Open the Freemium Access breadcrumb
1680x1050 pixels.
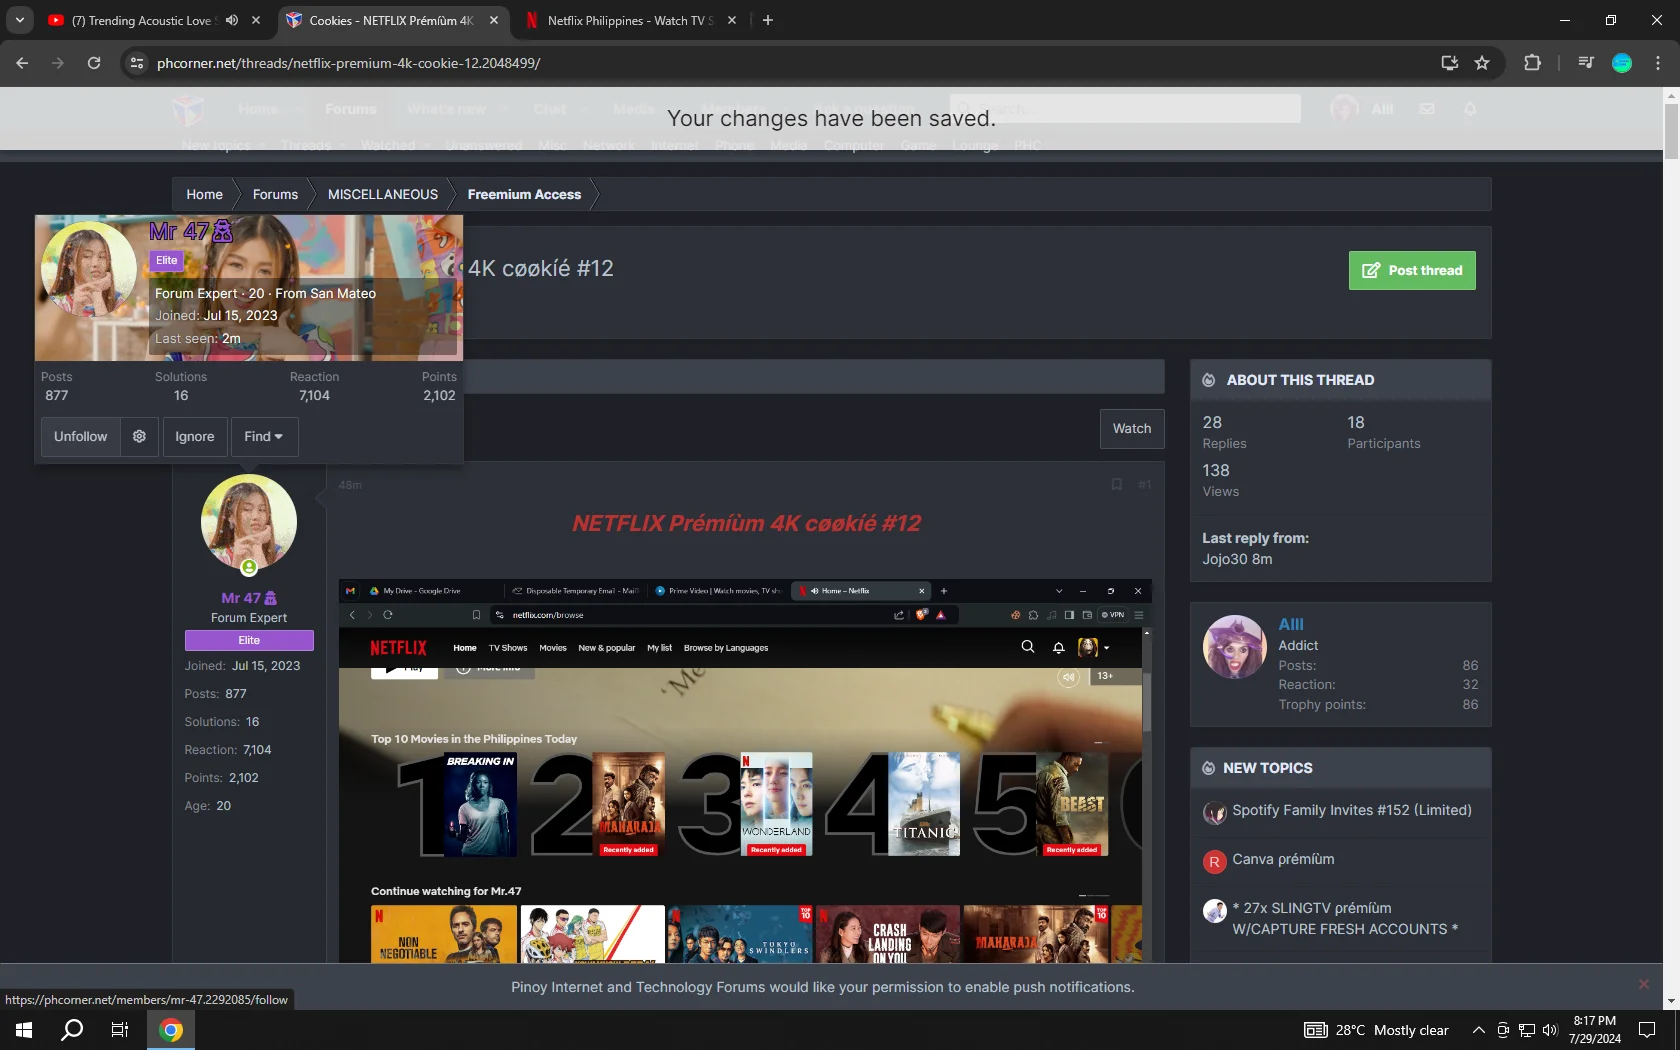tap(524, 194)
